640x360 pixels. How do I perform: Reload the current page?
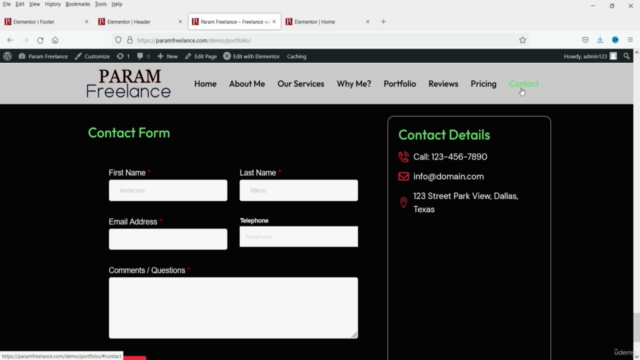(40, 40)
